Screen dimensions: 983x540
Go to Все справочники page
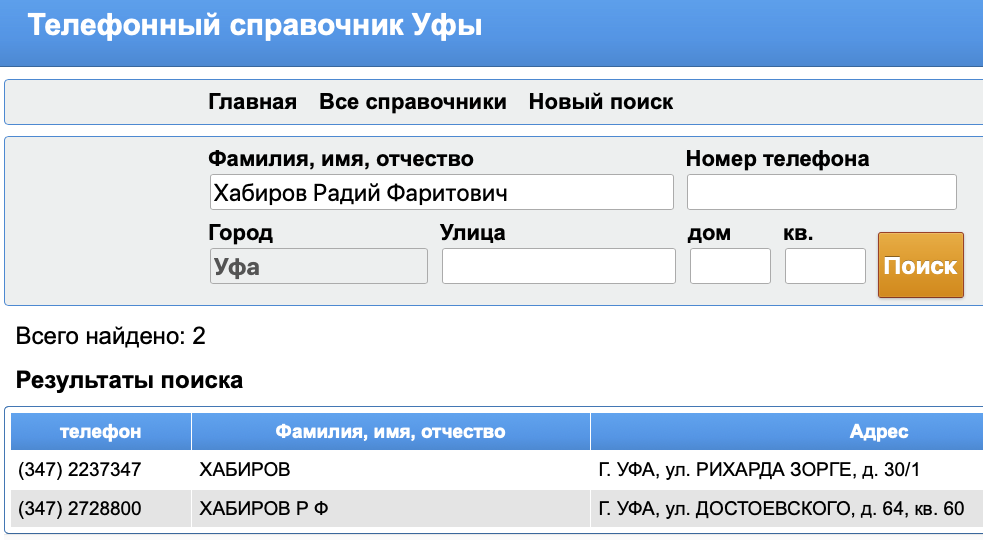(x=412, y=102)
